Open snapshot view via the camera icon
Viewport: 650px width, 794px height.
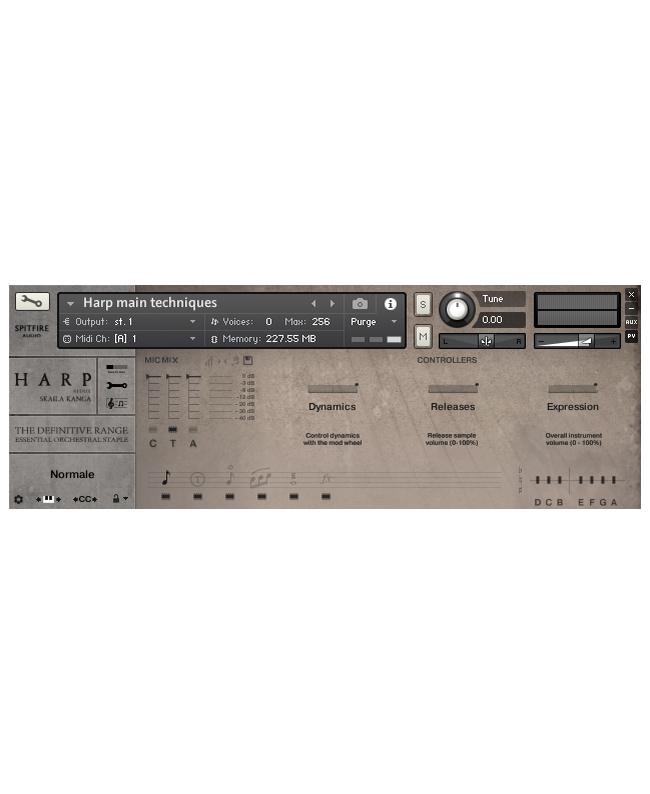(x=360, y=303)
